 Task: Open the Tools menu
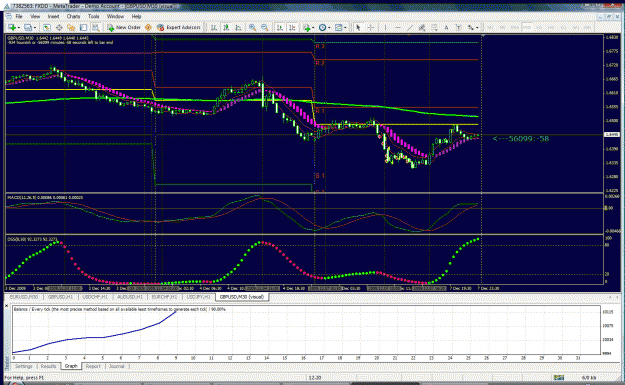click(x=94, y=16)
